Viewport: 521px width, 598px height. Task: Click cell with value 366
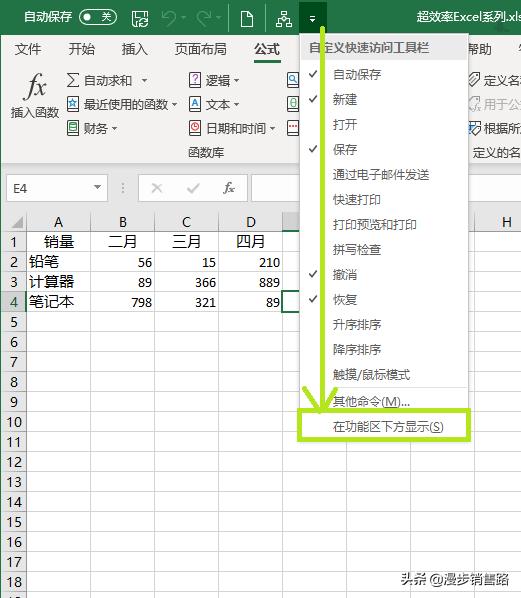tap(187, 282)
